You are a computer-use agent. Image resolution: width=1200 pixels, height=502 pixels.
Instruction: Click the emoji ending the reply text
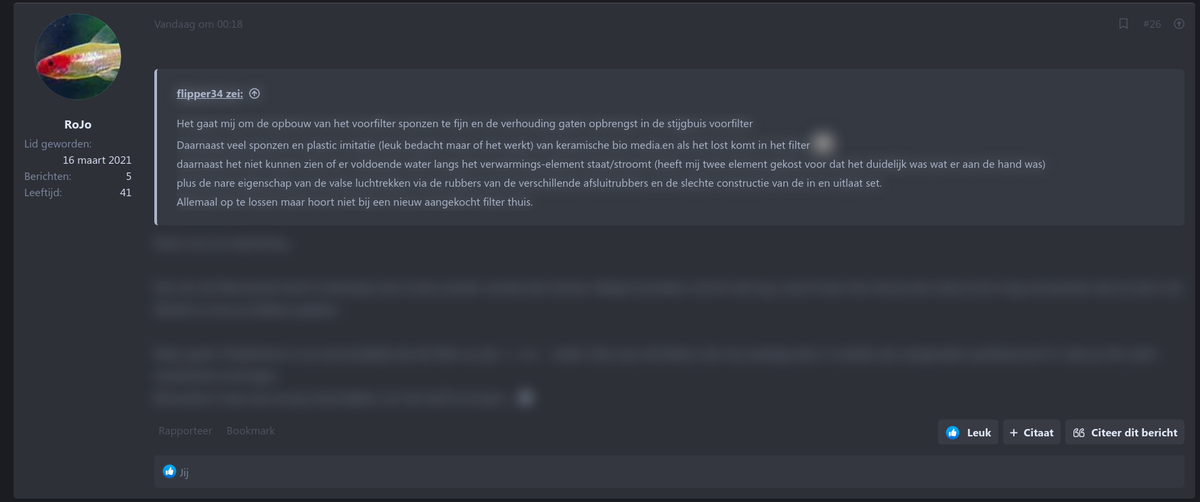click(x=526, y=397)
